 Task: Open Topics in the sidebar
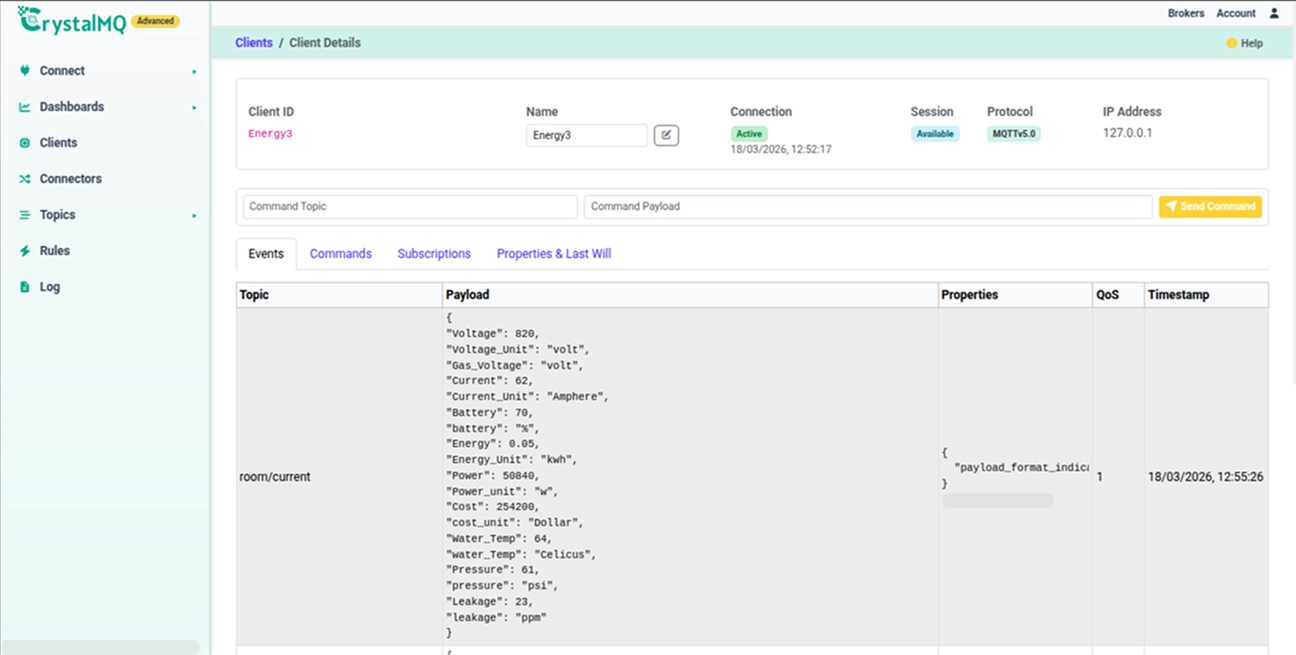tap(57, 215)
